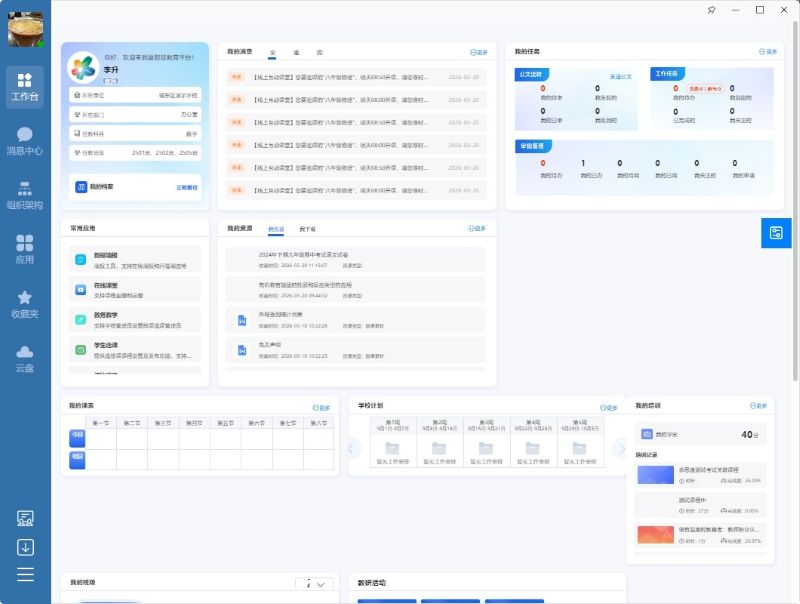Expand the 我的班级 class dropdown
This screenshot has height=604, width=800.
(314, 584)
